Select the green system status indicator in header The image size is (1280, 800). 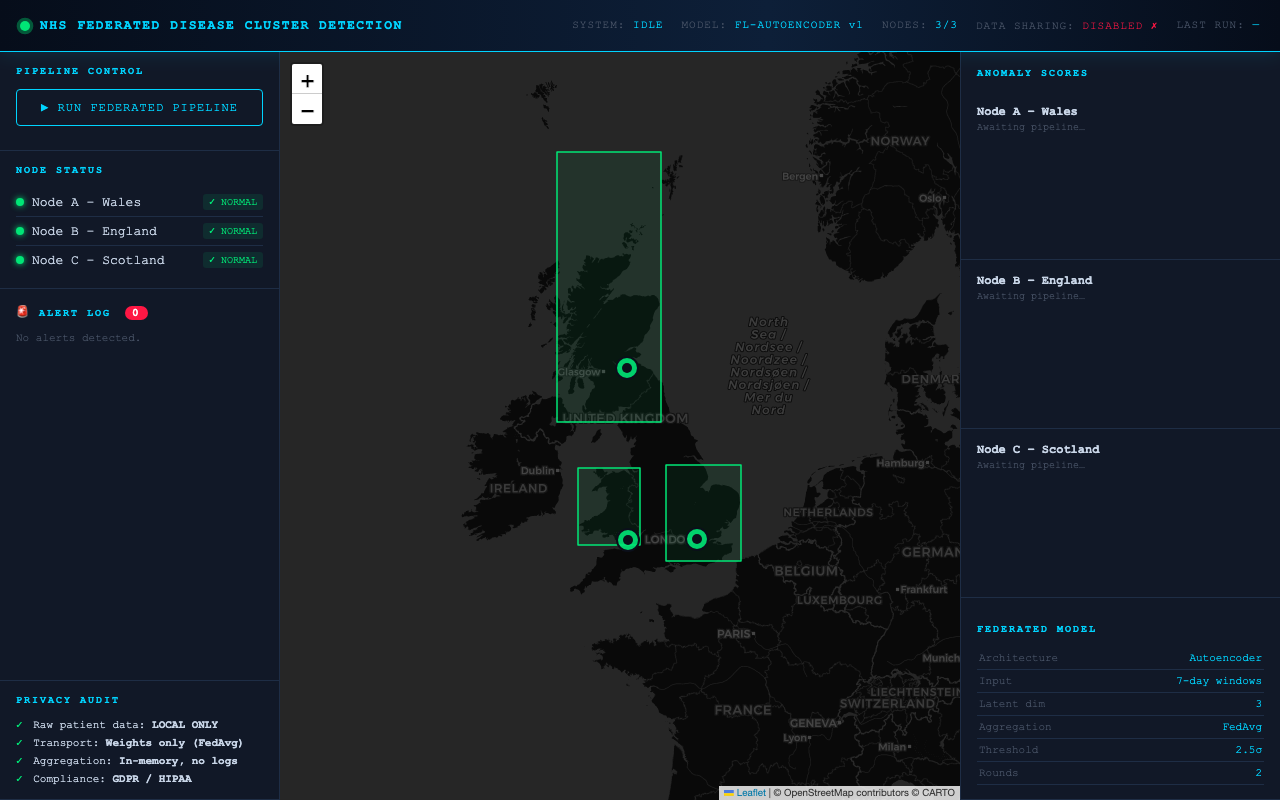(25, 26)
